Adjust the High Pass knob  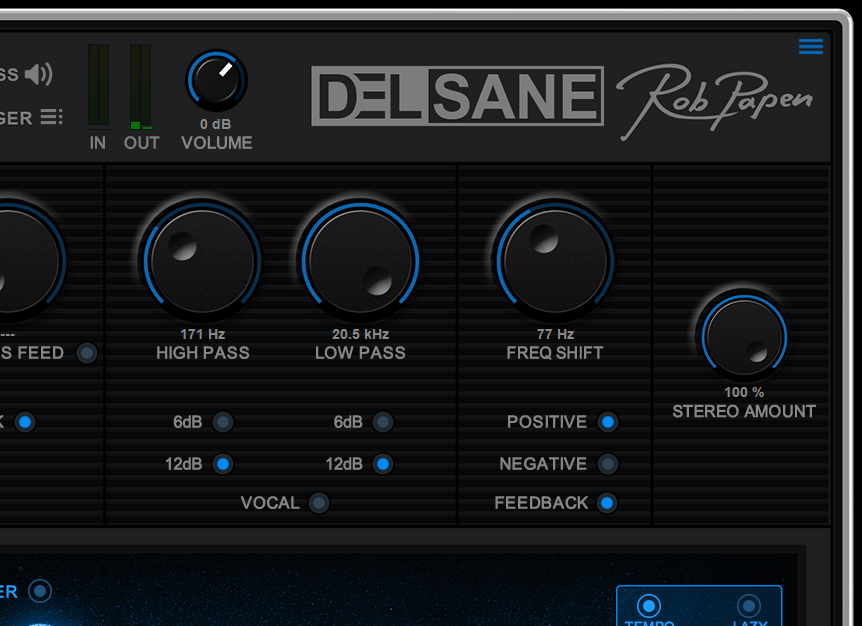pos(202,261)
